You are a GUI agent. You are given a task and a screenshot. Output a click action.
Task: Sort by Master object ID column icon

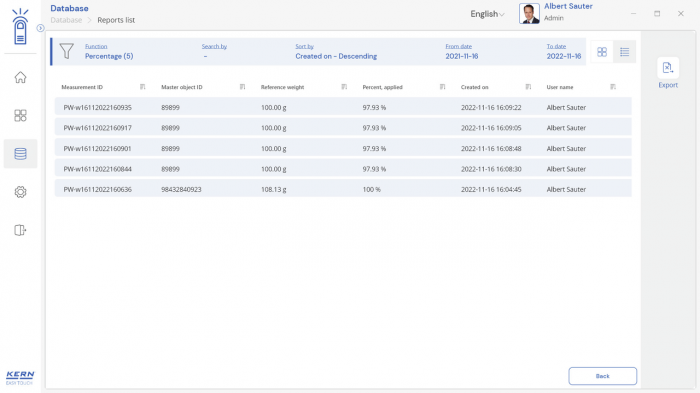[242, 87]
